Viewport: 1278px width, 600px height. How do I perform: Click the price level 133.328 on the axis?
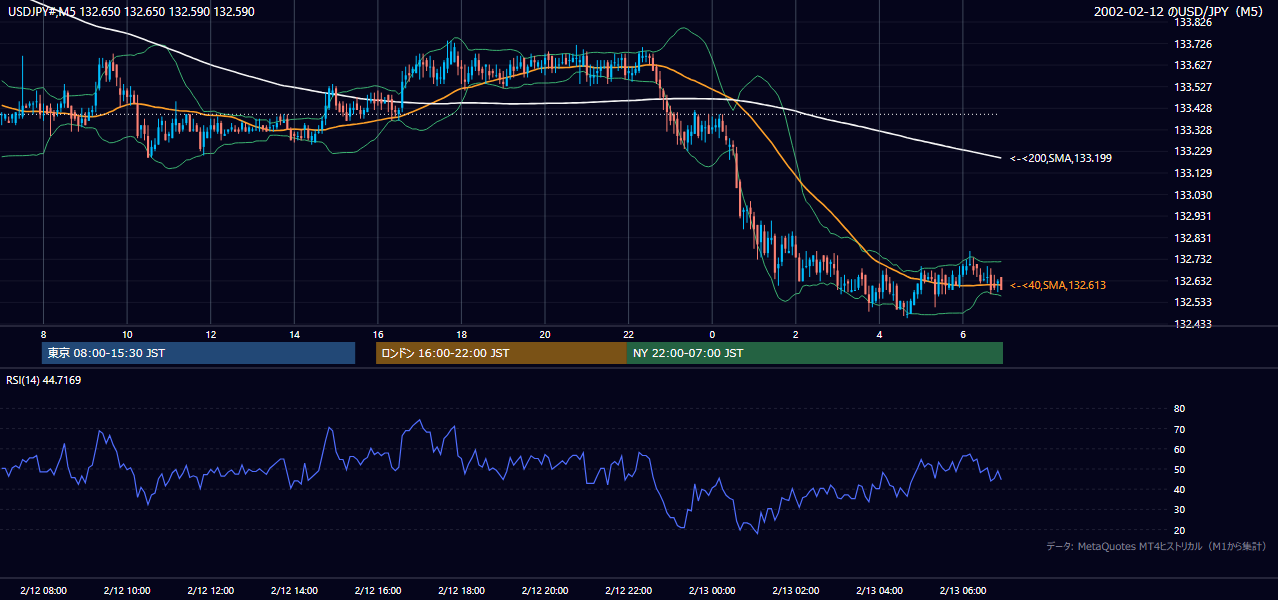pos(1193,130)
